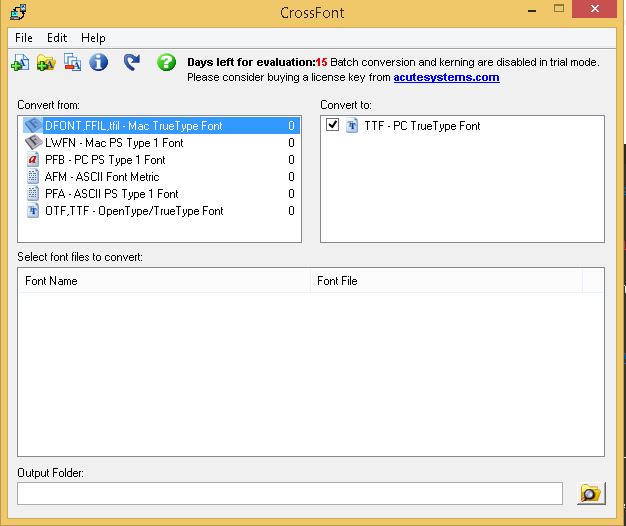Image resolution: width=626 pixels, height=526 pixels.
Task: Click the TTF file icon in Convert to list
Action: [351, 125]
